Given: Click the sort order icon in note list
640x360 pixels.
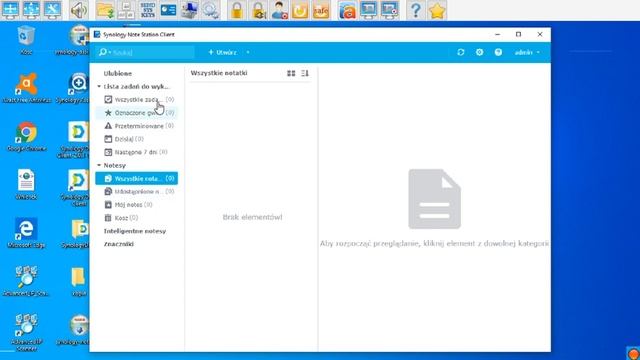Looking at the screenshot, I should (x=305, y=73).
